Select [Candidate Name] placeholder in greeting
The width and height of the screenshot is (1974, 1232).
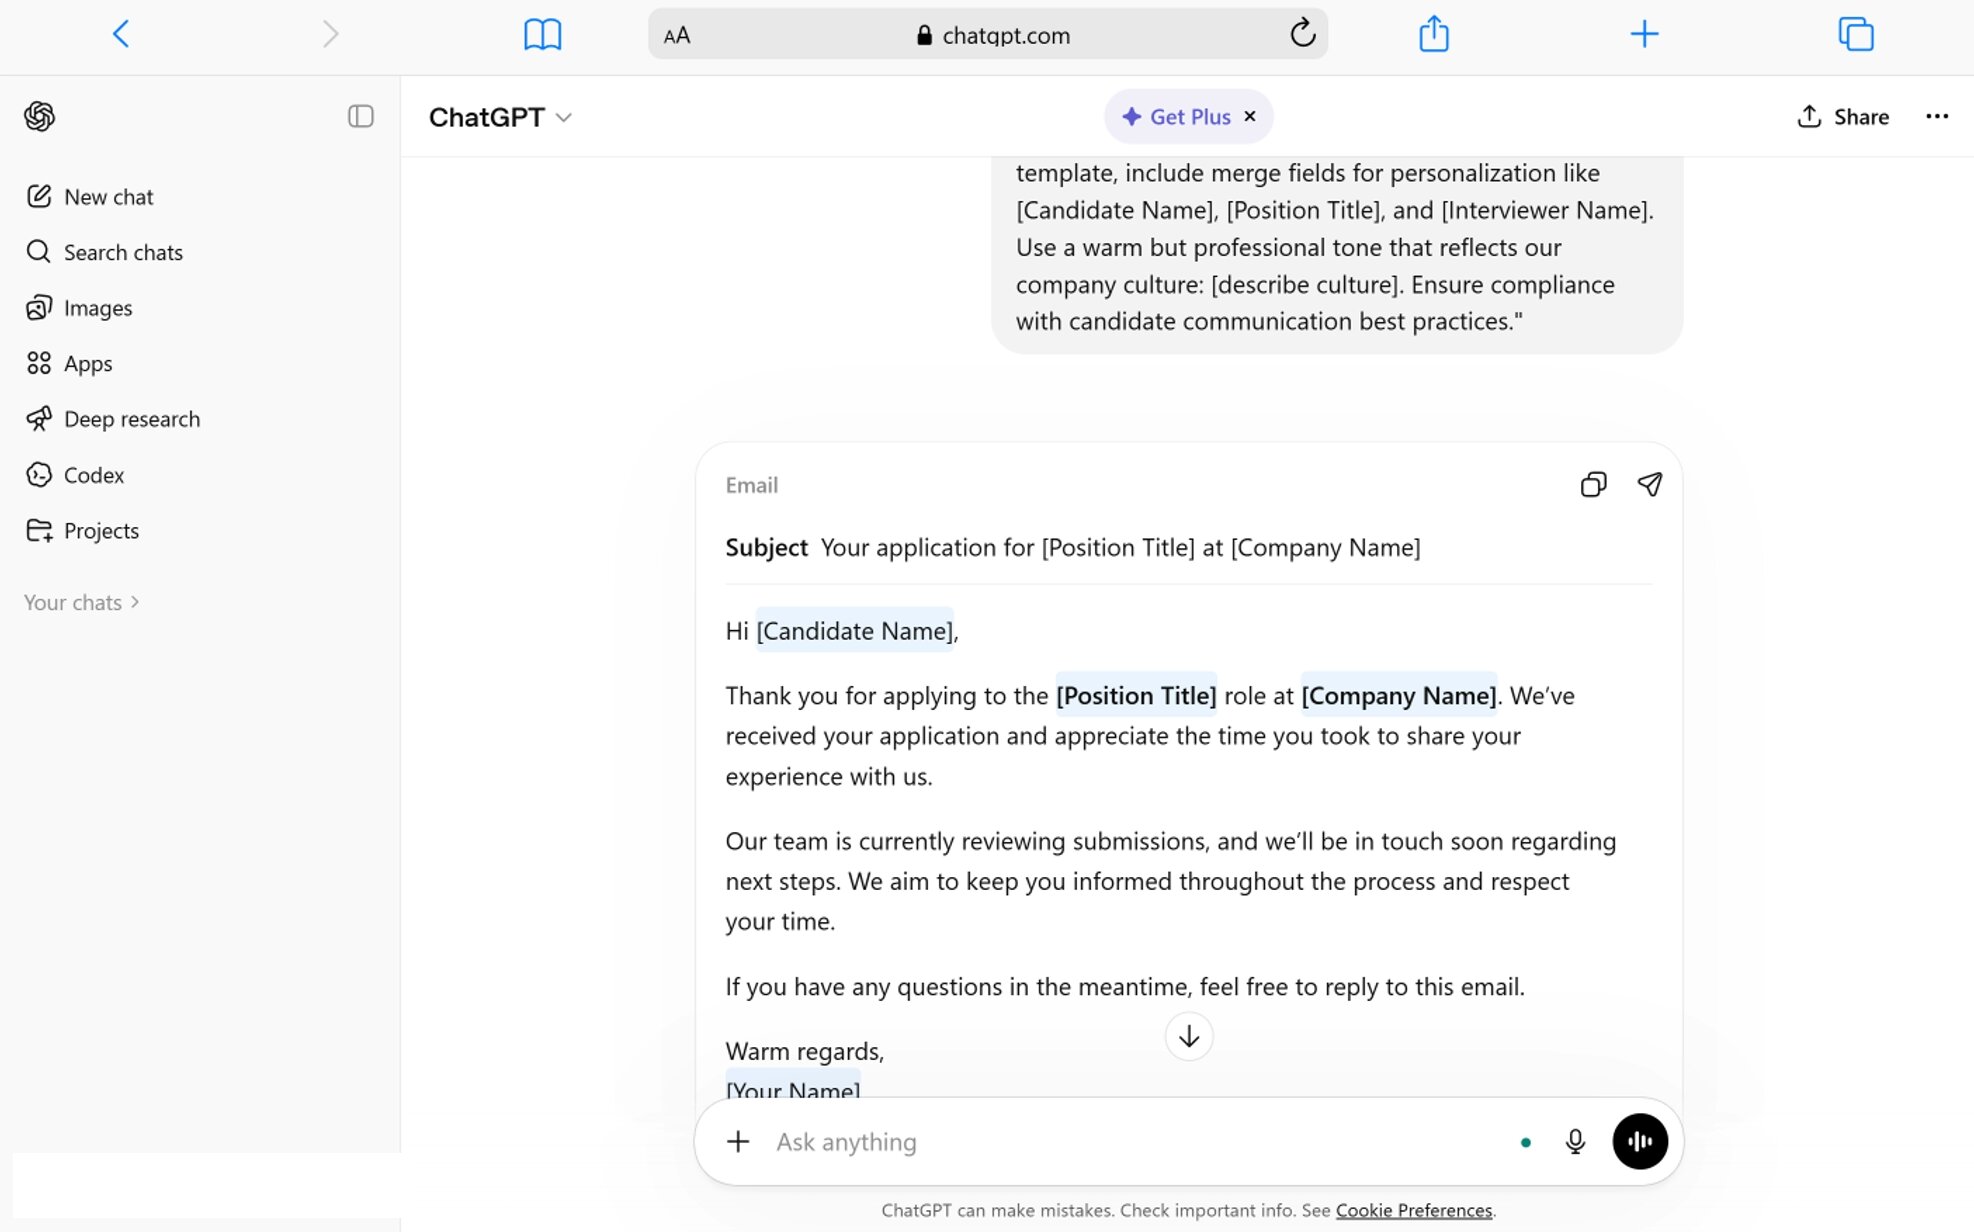tap(855, 631)
